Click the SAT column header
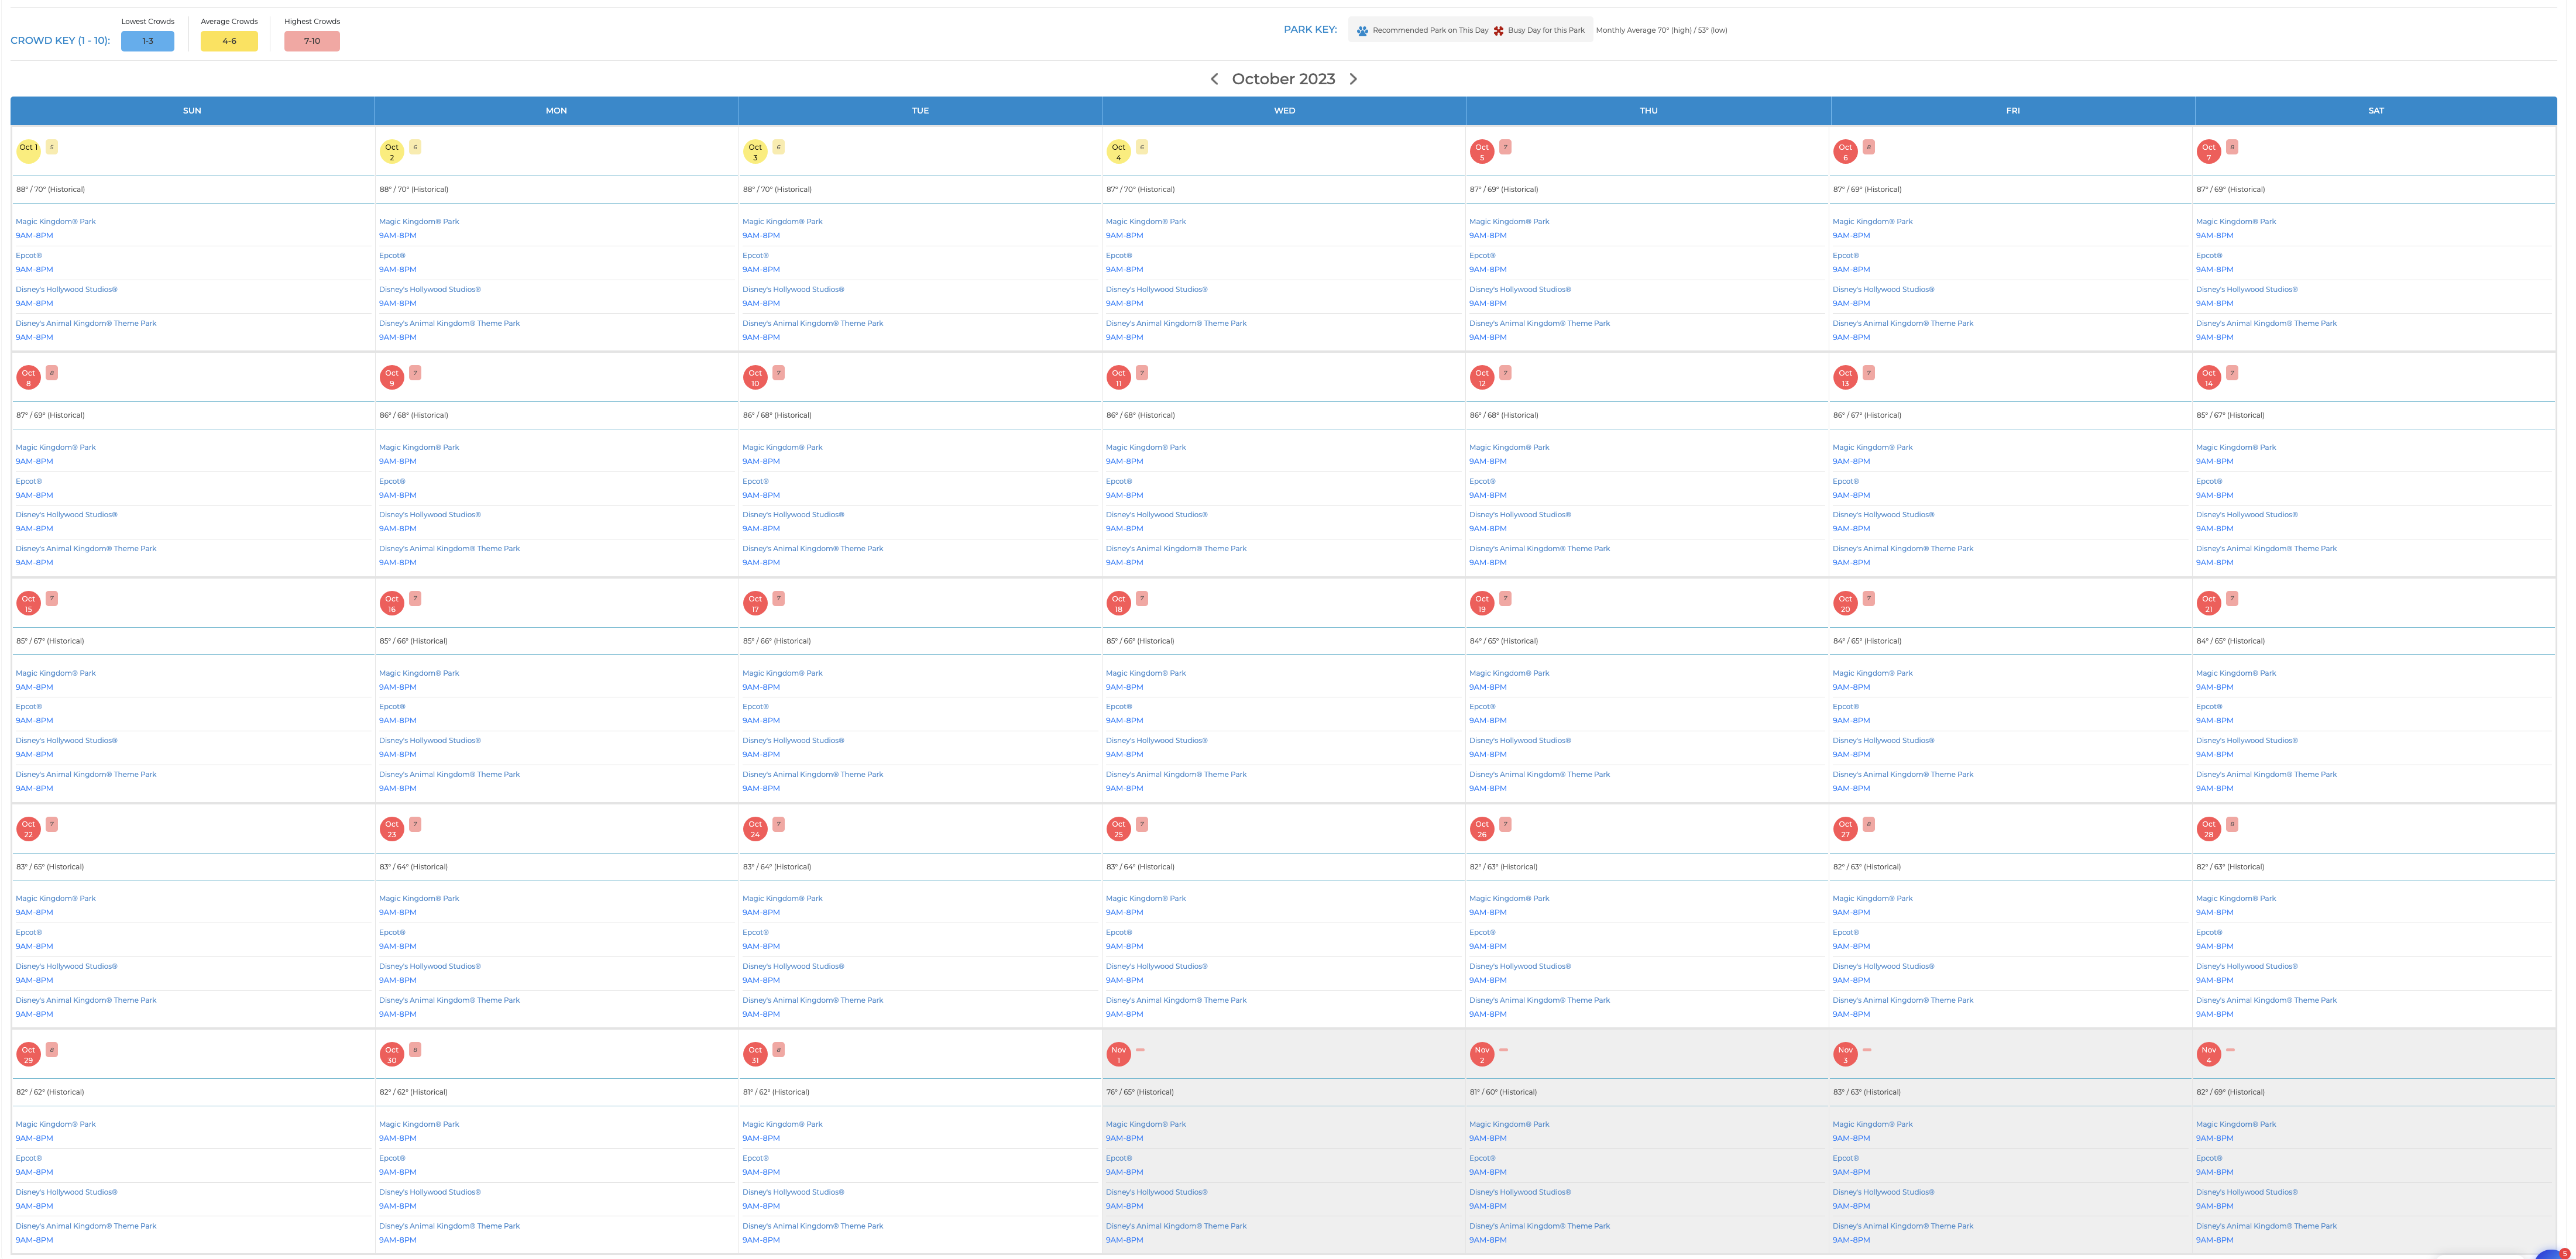 [2376, 111]
